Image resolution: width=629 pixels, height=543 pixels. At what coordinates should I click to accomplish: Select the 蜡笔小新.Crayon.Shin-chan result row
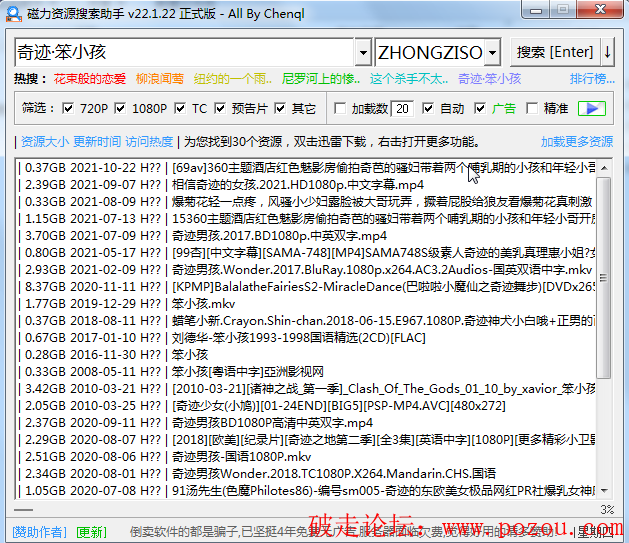306,321
